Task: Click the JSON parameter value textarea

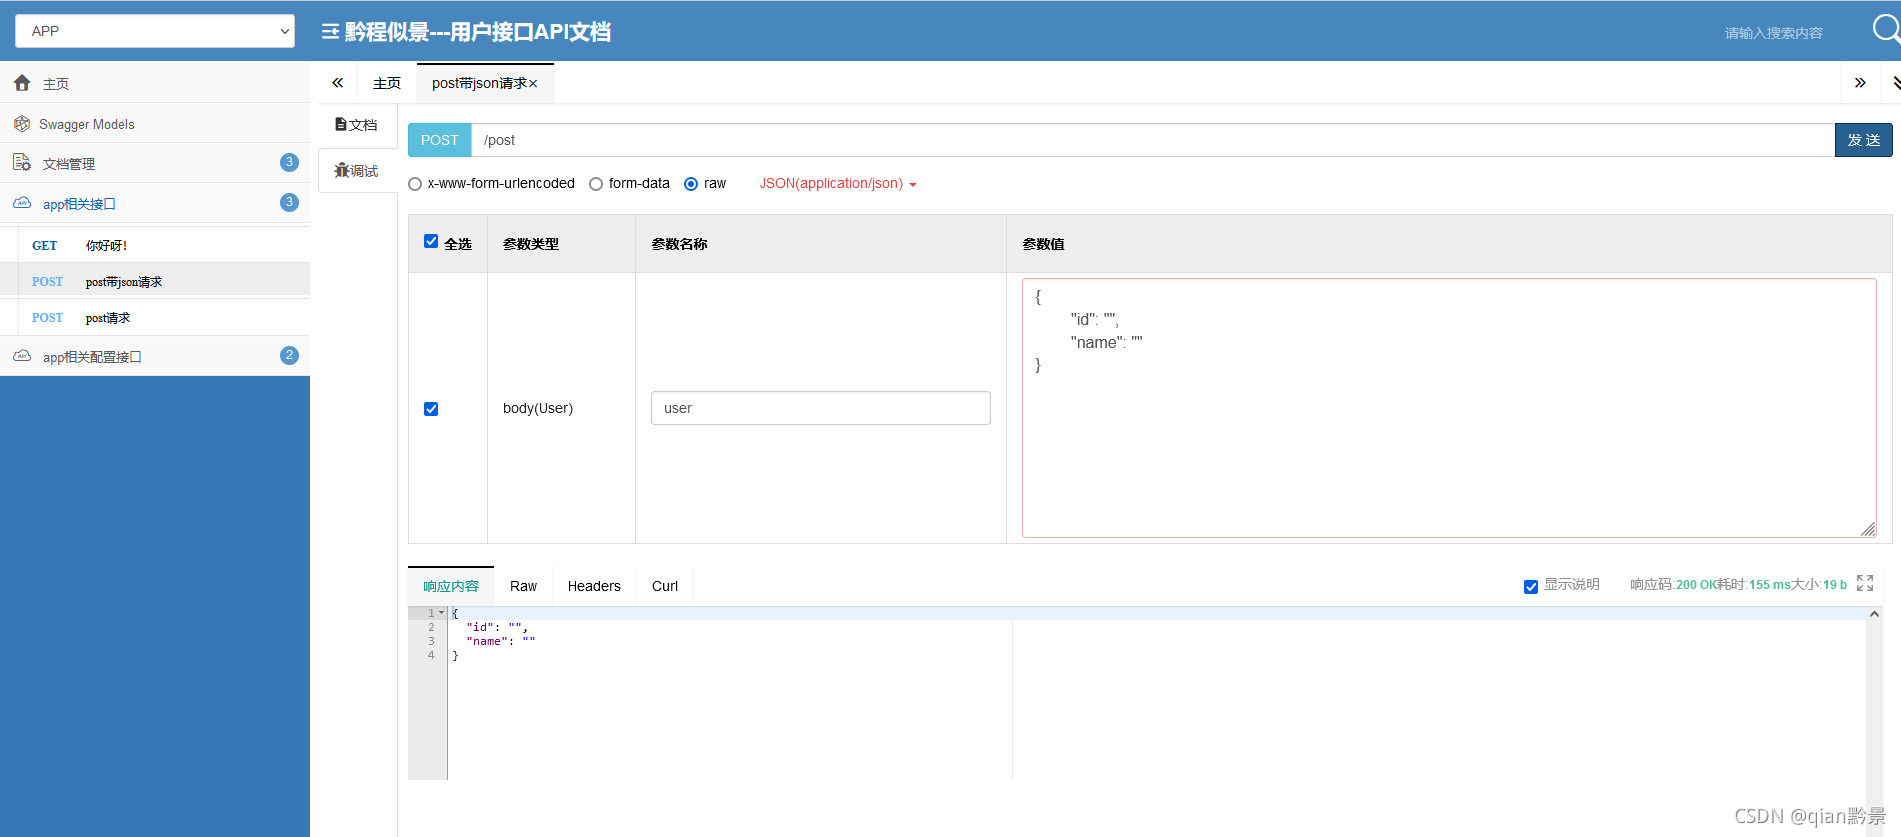Action: pyautogui.click(x=1449, y=408)
